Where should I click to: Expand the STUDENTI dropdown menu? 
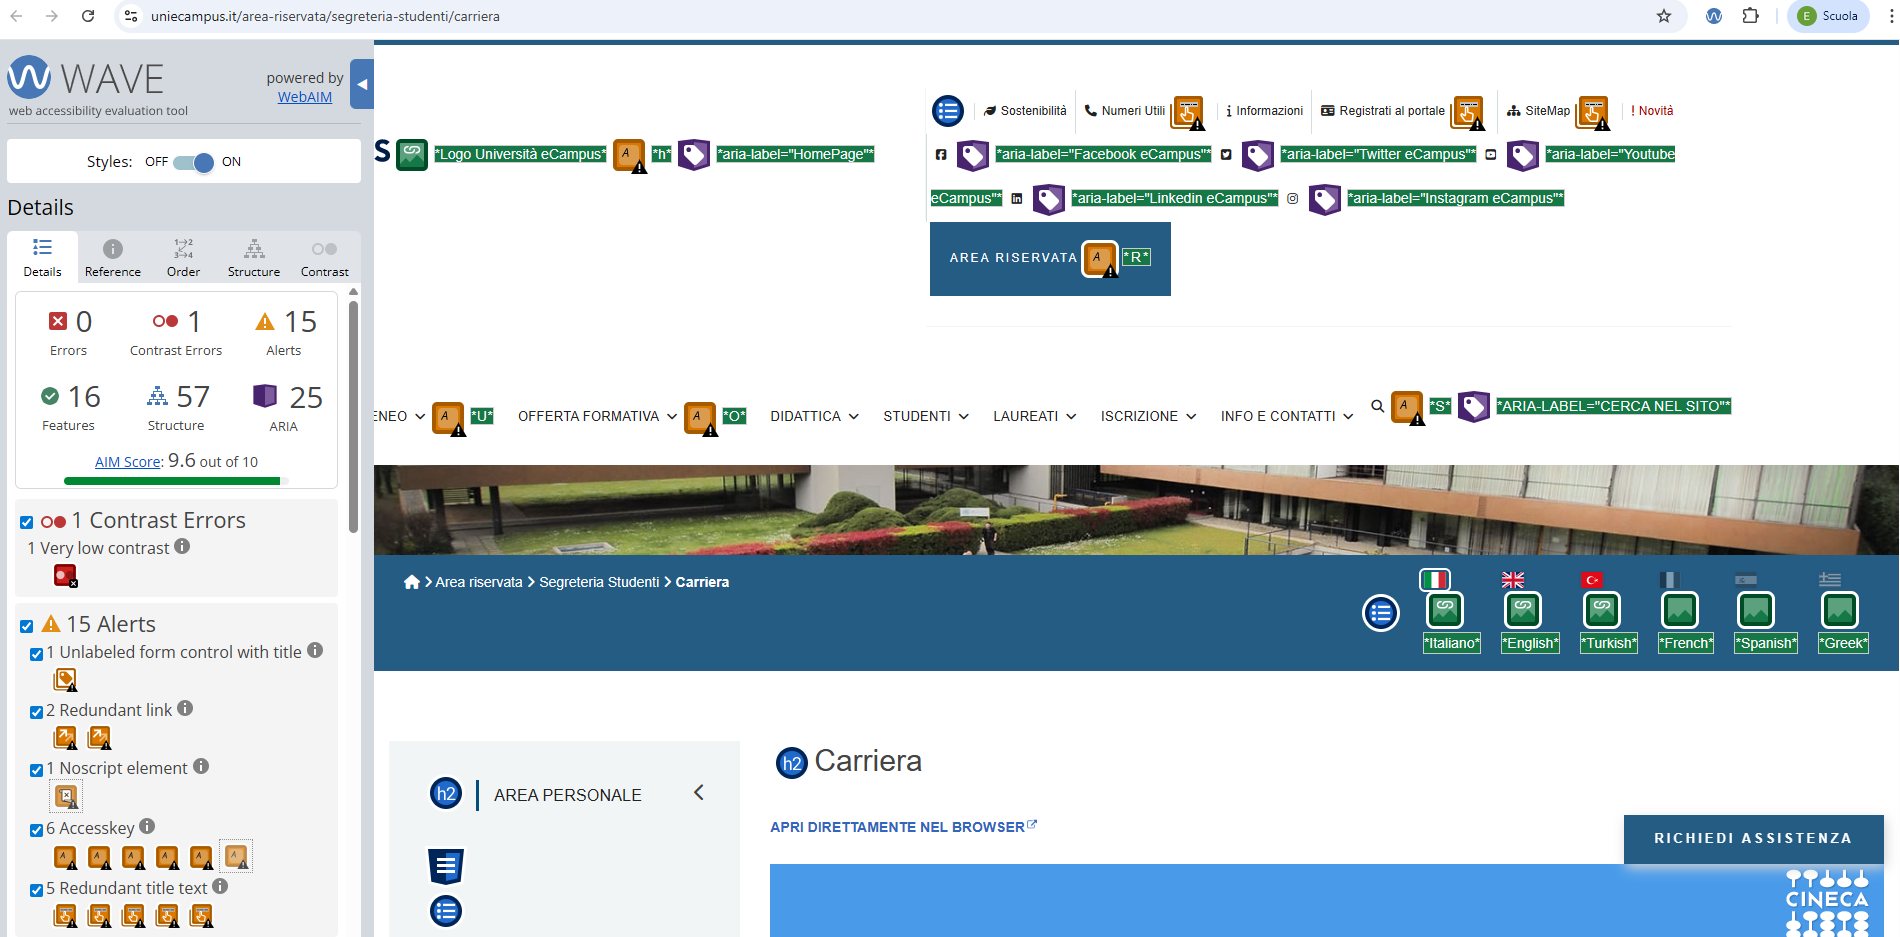tap(925, 416)
